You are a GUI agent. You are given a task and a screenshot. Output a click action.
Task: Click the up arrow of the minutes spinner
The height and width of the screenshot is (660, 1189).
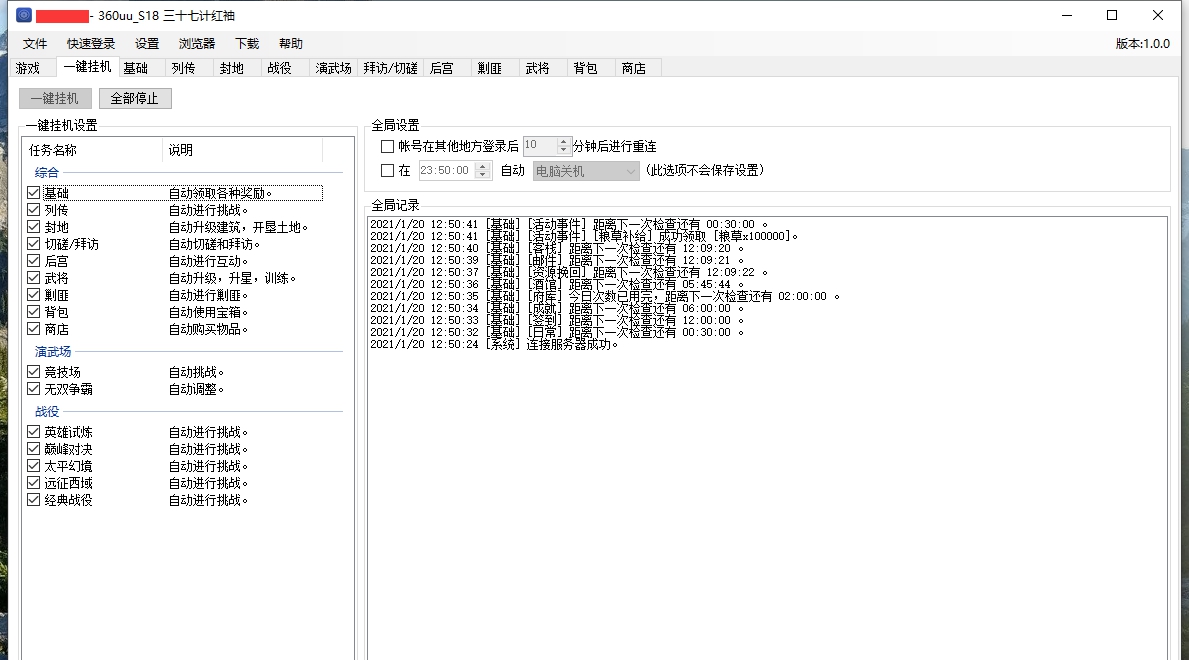[x=564, y=141]
